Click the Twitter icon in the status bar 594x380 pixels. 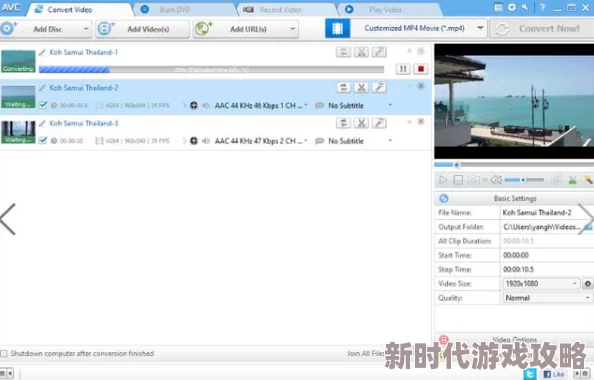click(530, 374)
